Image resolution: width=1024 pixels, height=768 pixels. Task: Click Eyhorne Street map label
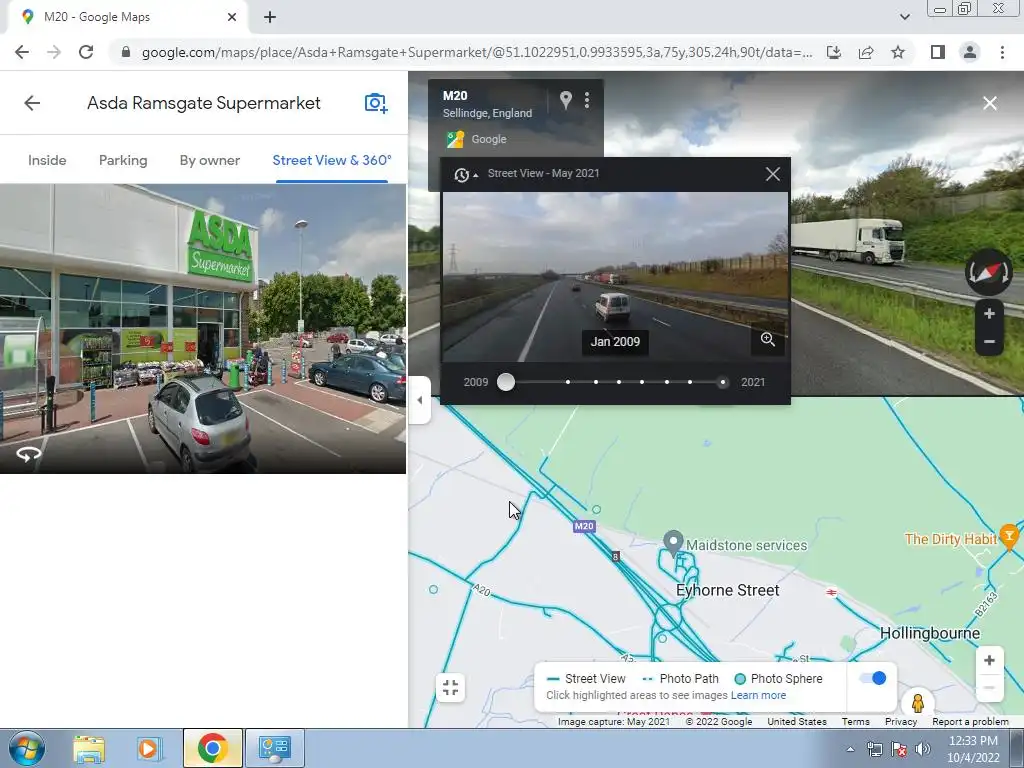coord(728,590)
